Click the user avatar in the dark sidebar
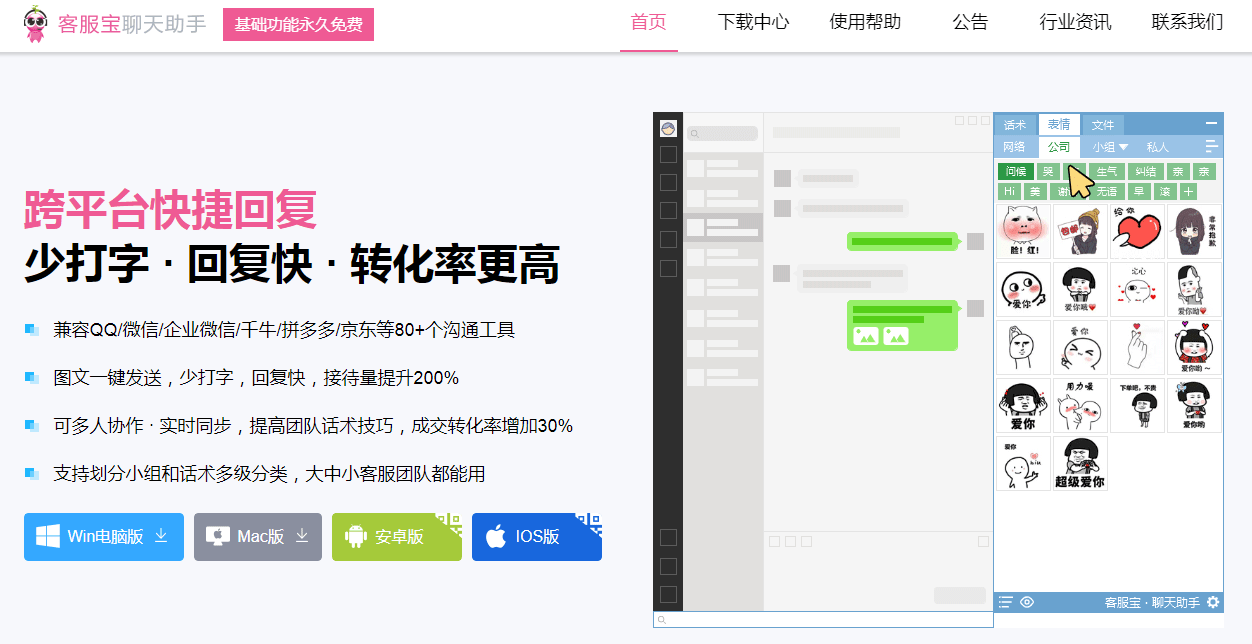The height and width of the screenshot is (644, 1252). 668,128
